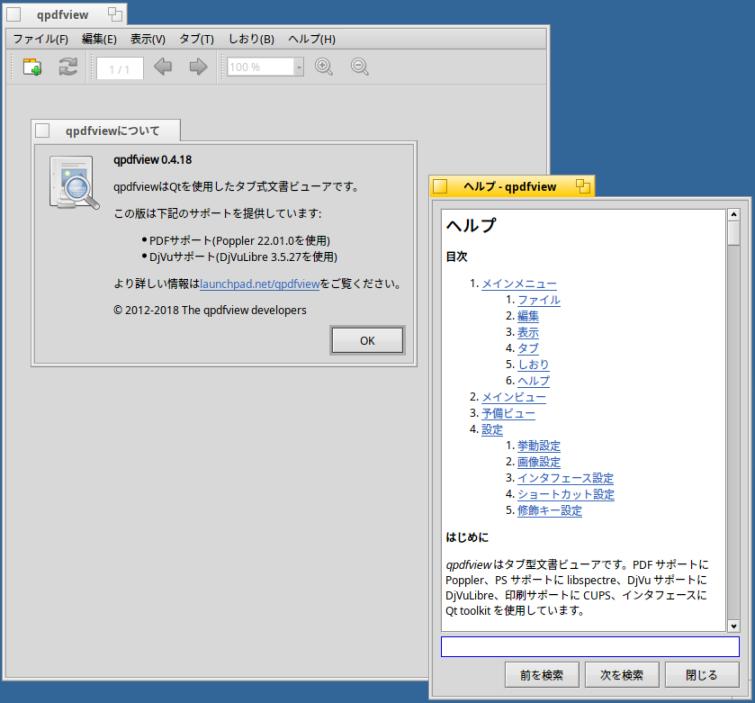This screenshot has width=755, height=703.
Task: Click the はじめに heading in Help
Action: pyautogui.click(x=467, y=537)
